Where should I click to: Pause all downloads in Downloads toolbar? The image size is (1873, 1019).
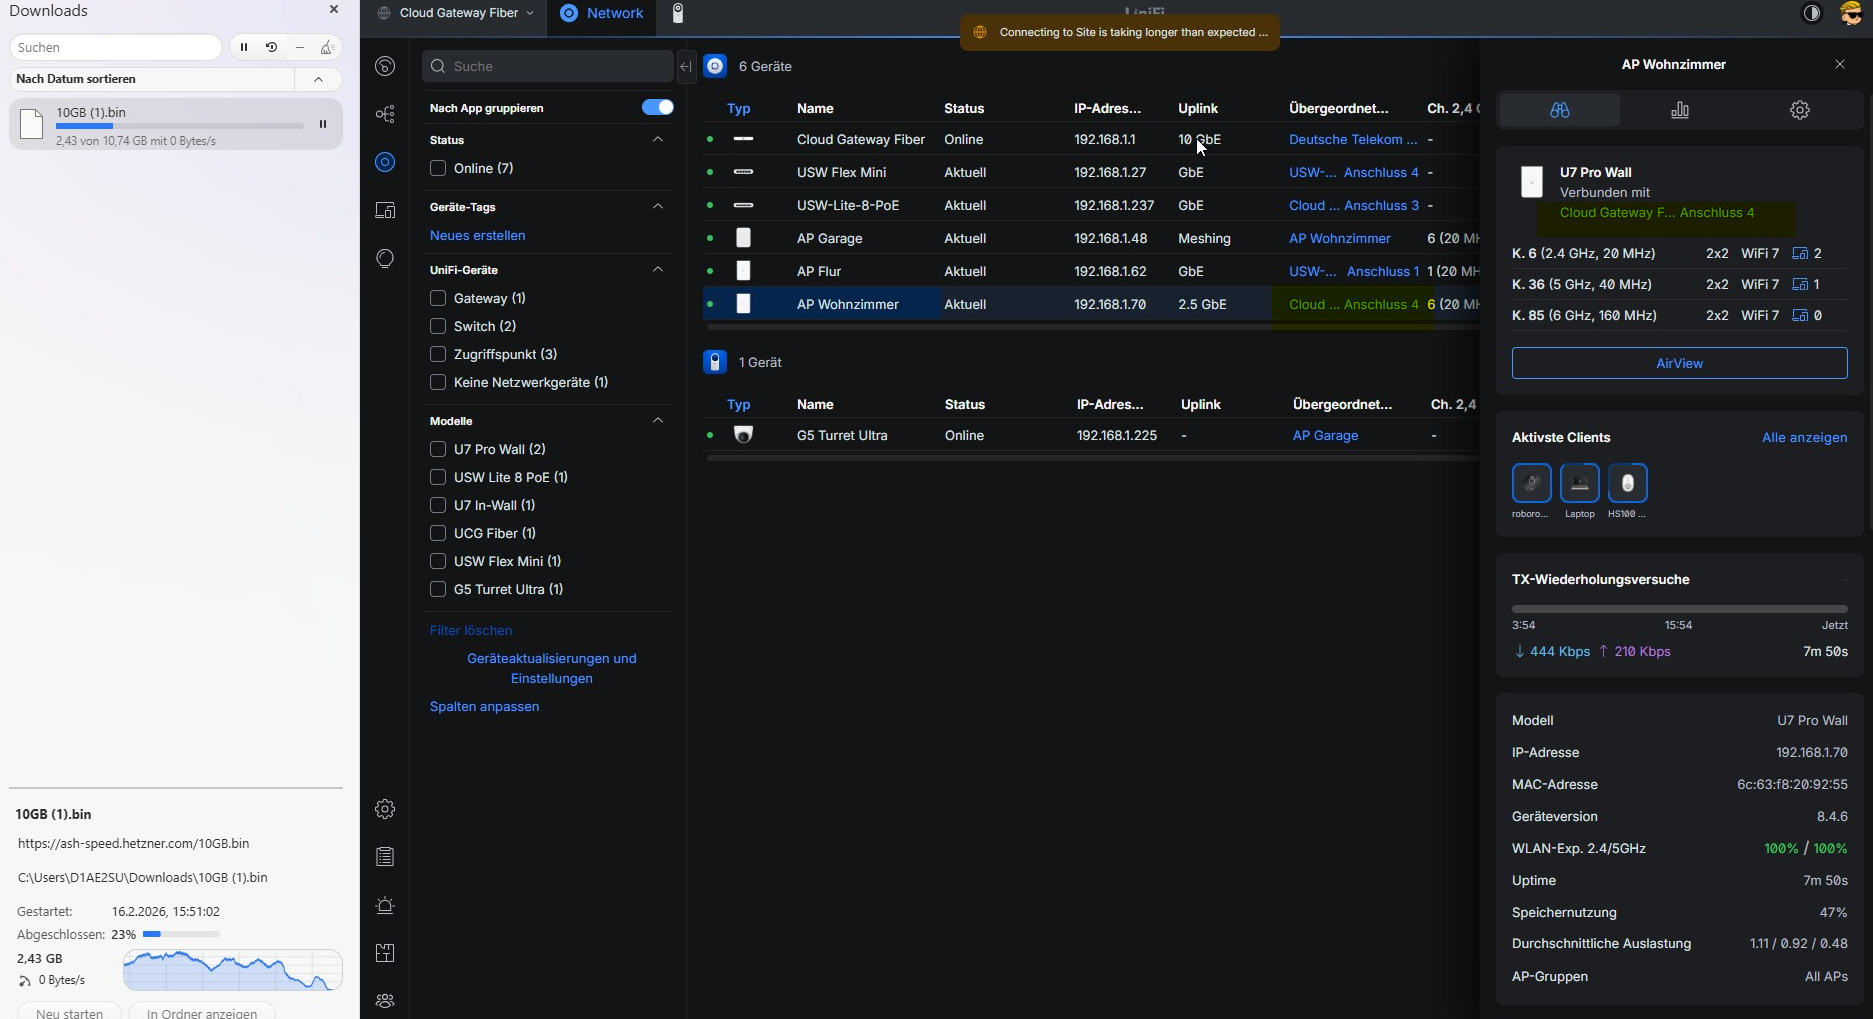[x=244, y=47]
